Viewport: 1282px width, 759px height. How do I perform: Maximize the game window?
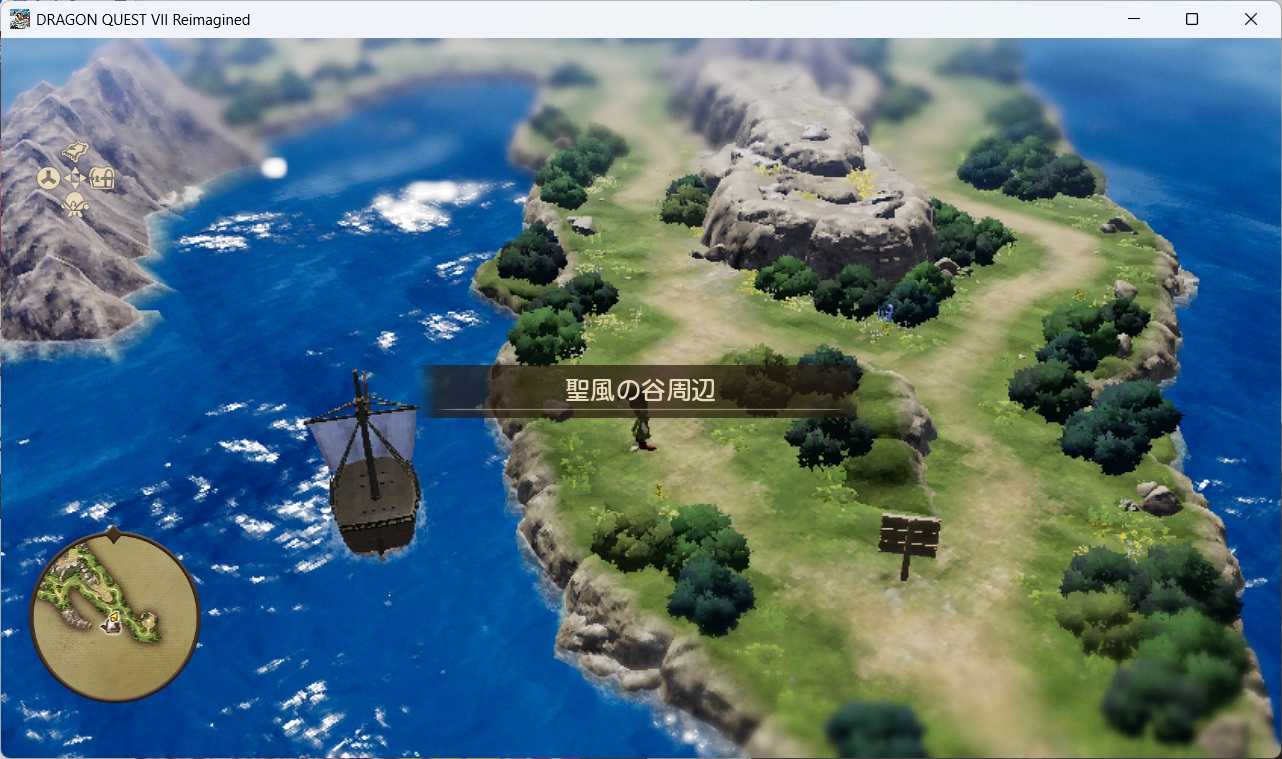(1192, 19)
